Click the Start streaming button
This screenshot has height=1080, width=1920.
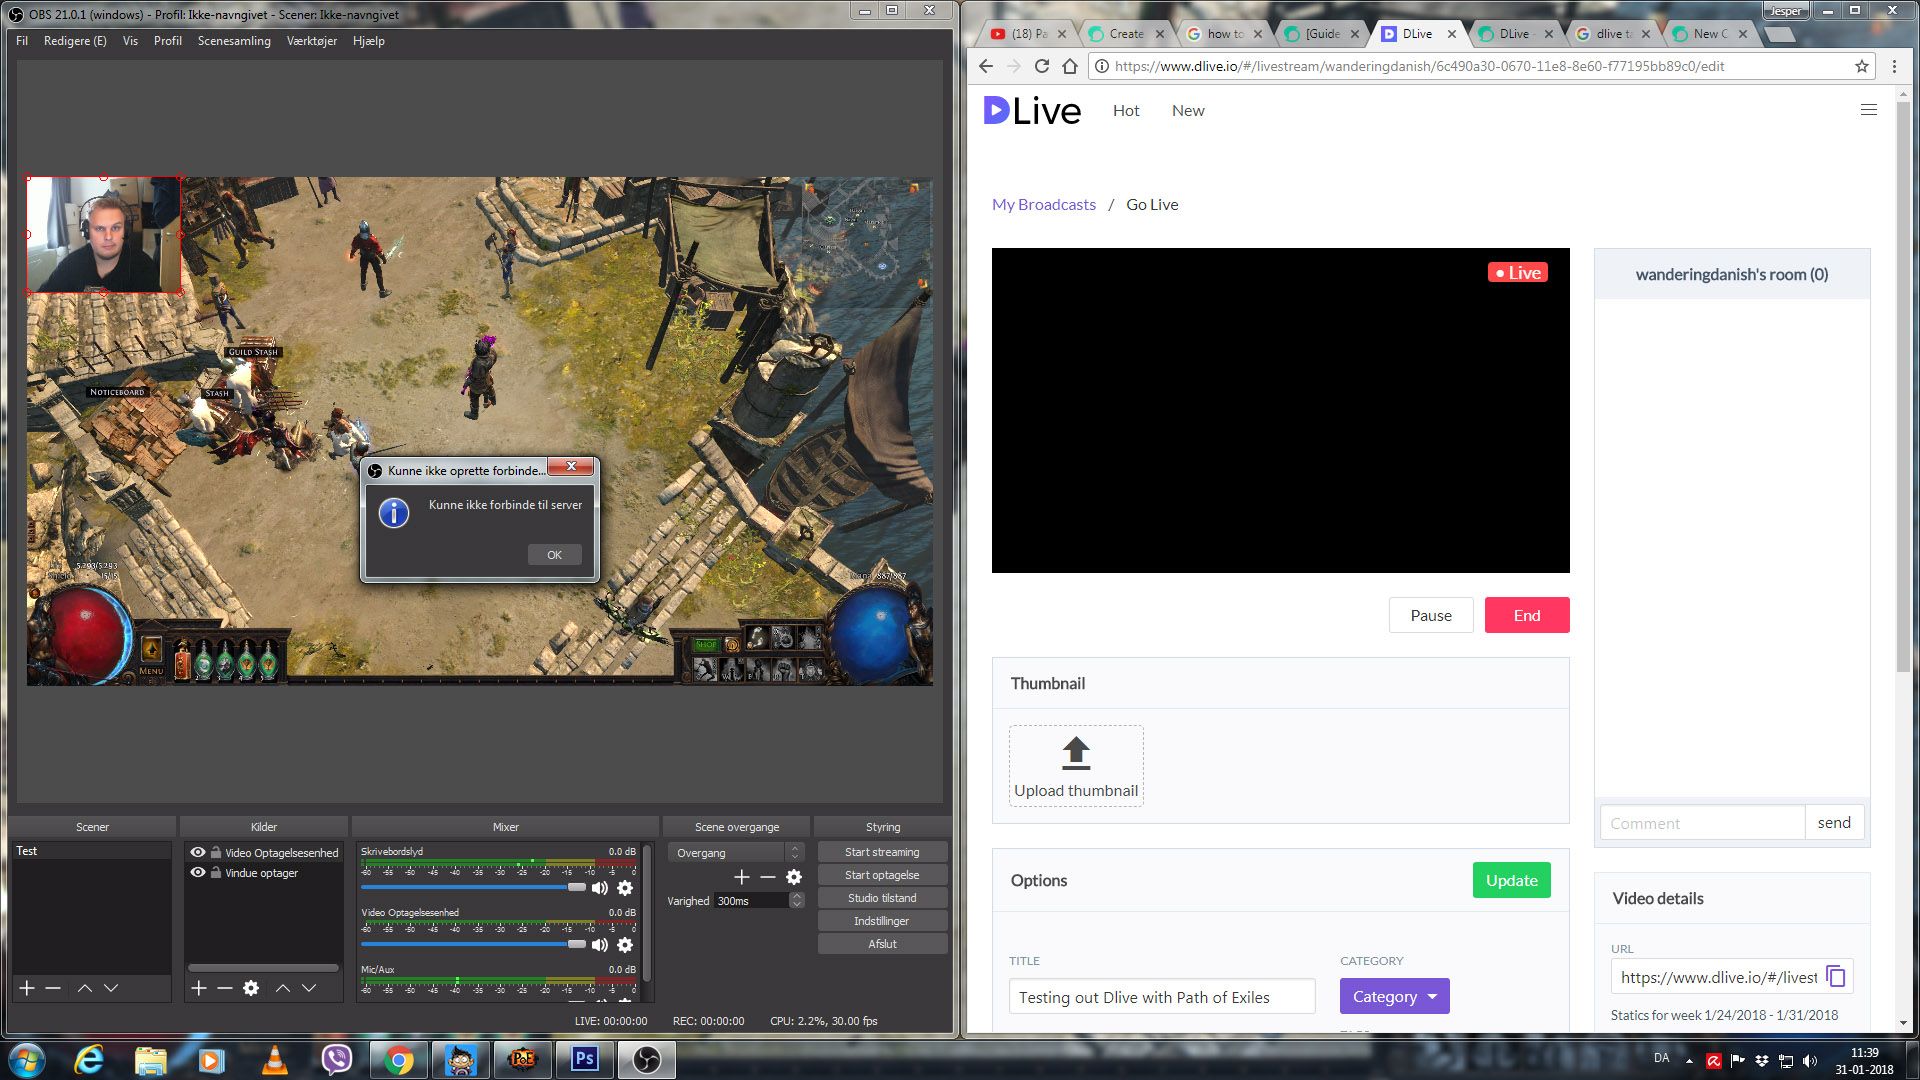881,852
